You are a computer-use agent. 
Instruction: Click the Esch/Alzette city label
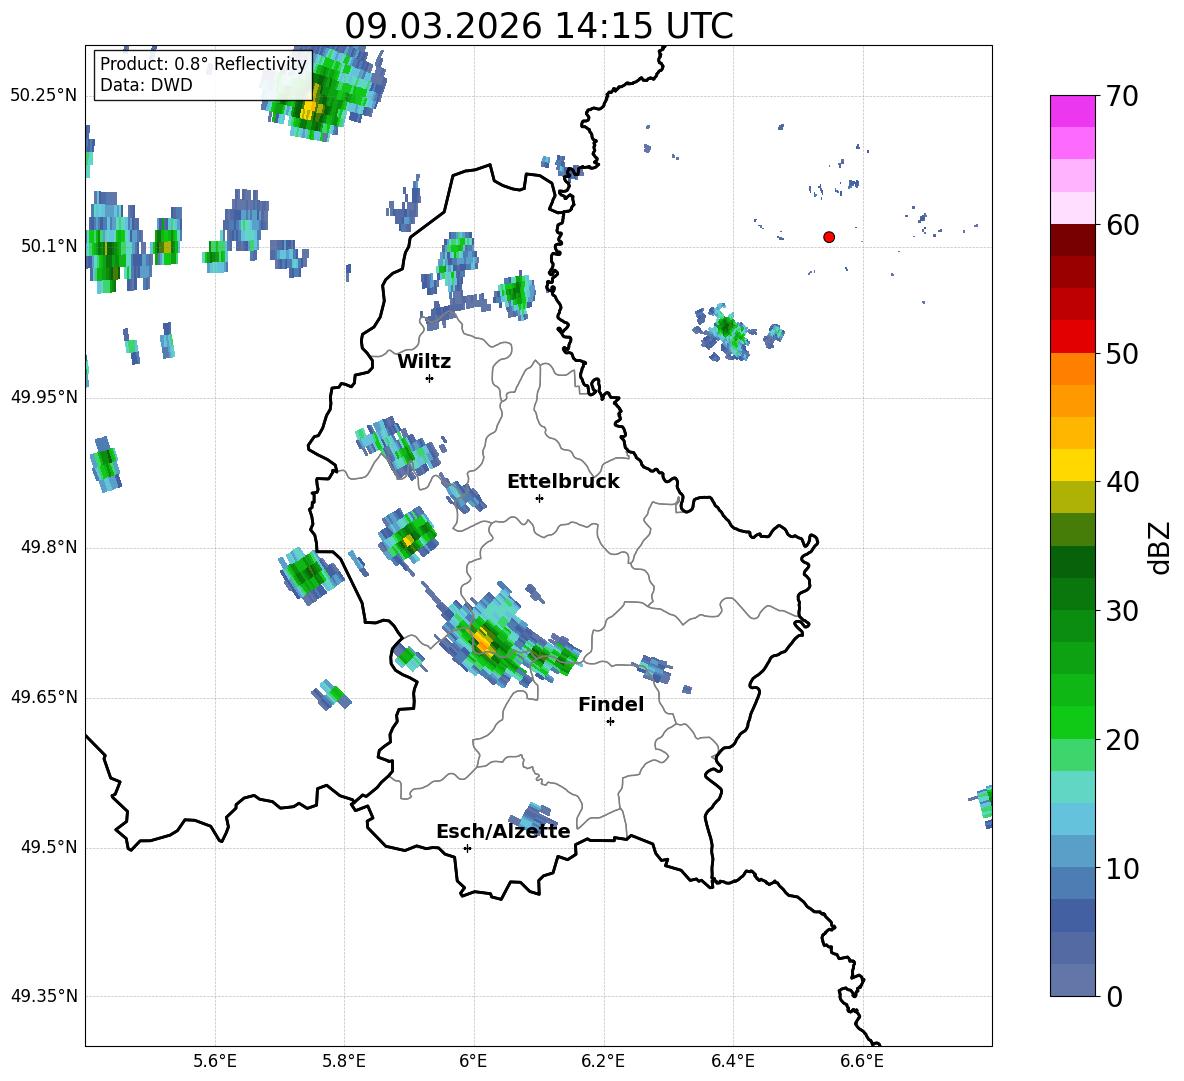click(503, 831)
